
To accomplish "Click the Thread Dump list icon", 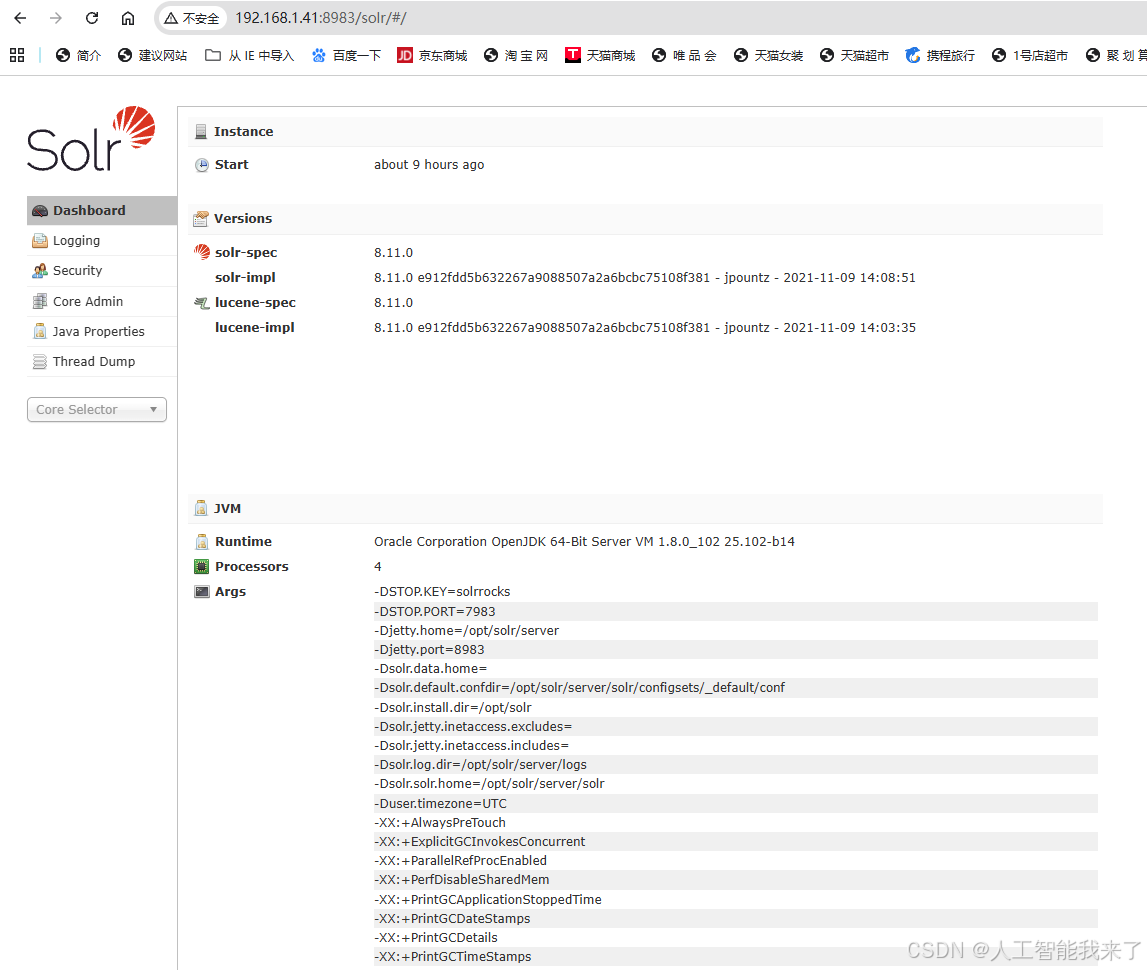I will (40, 361).
